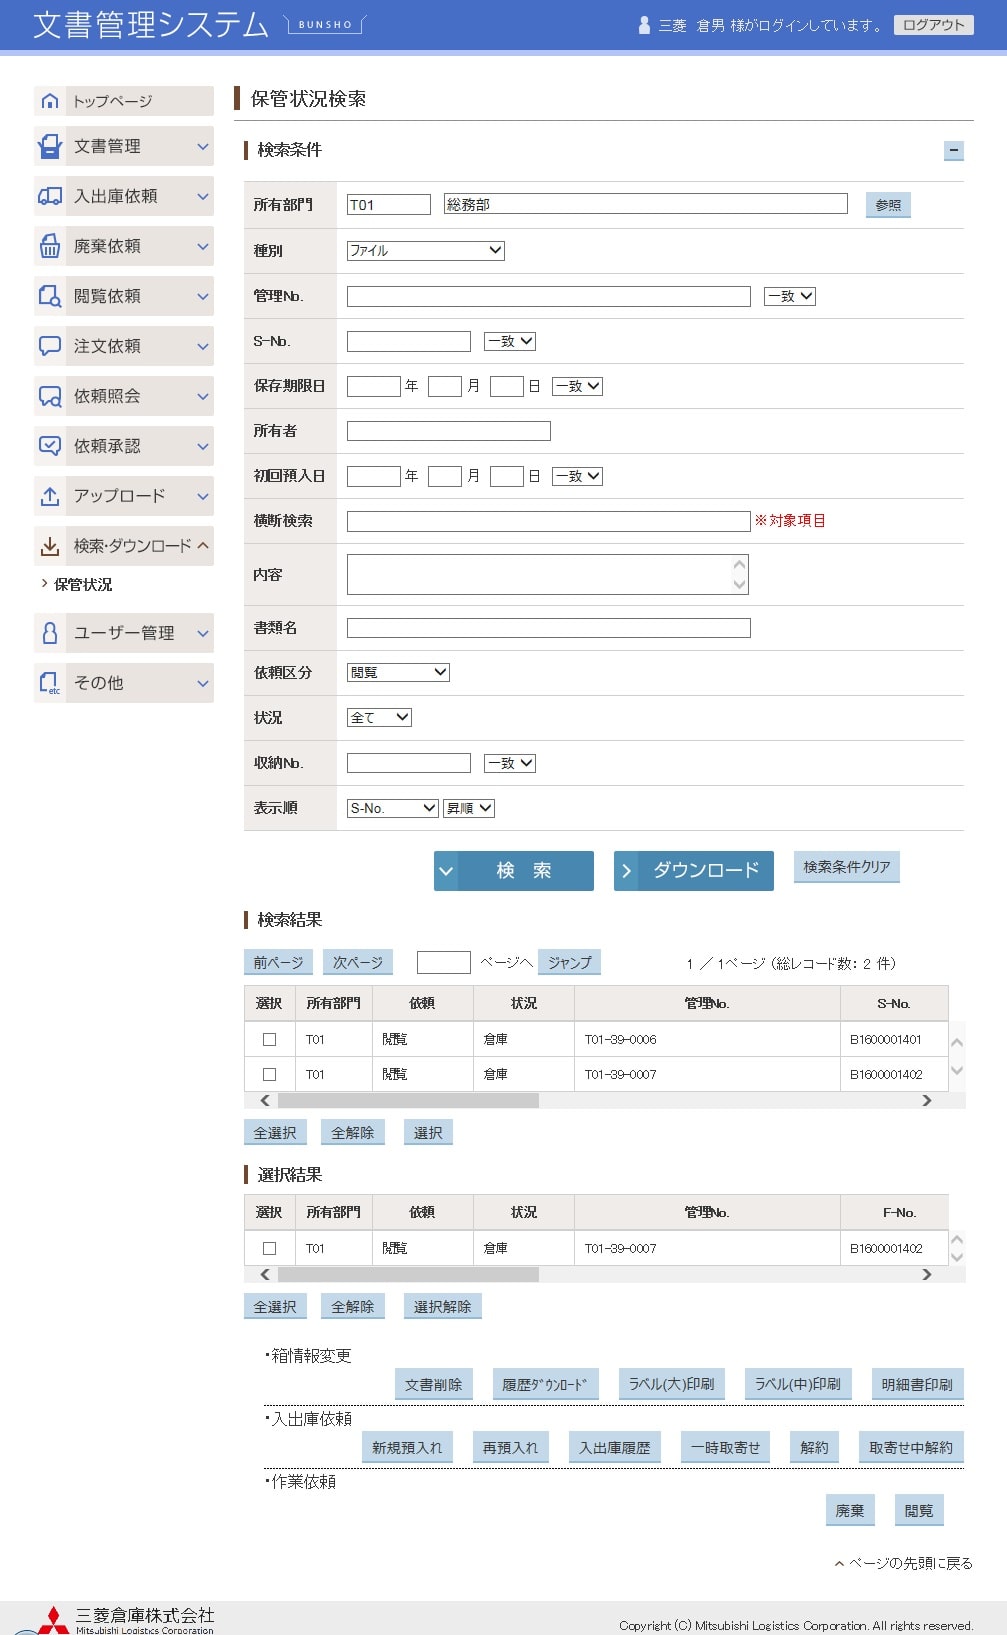Click the 注文依頼 speech bubble icon
This screenshot has height=1635, width=1007.
pyautogui.click(x=50, y=346)
